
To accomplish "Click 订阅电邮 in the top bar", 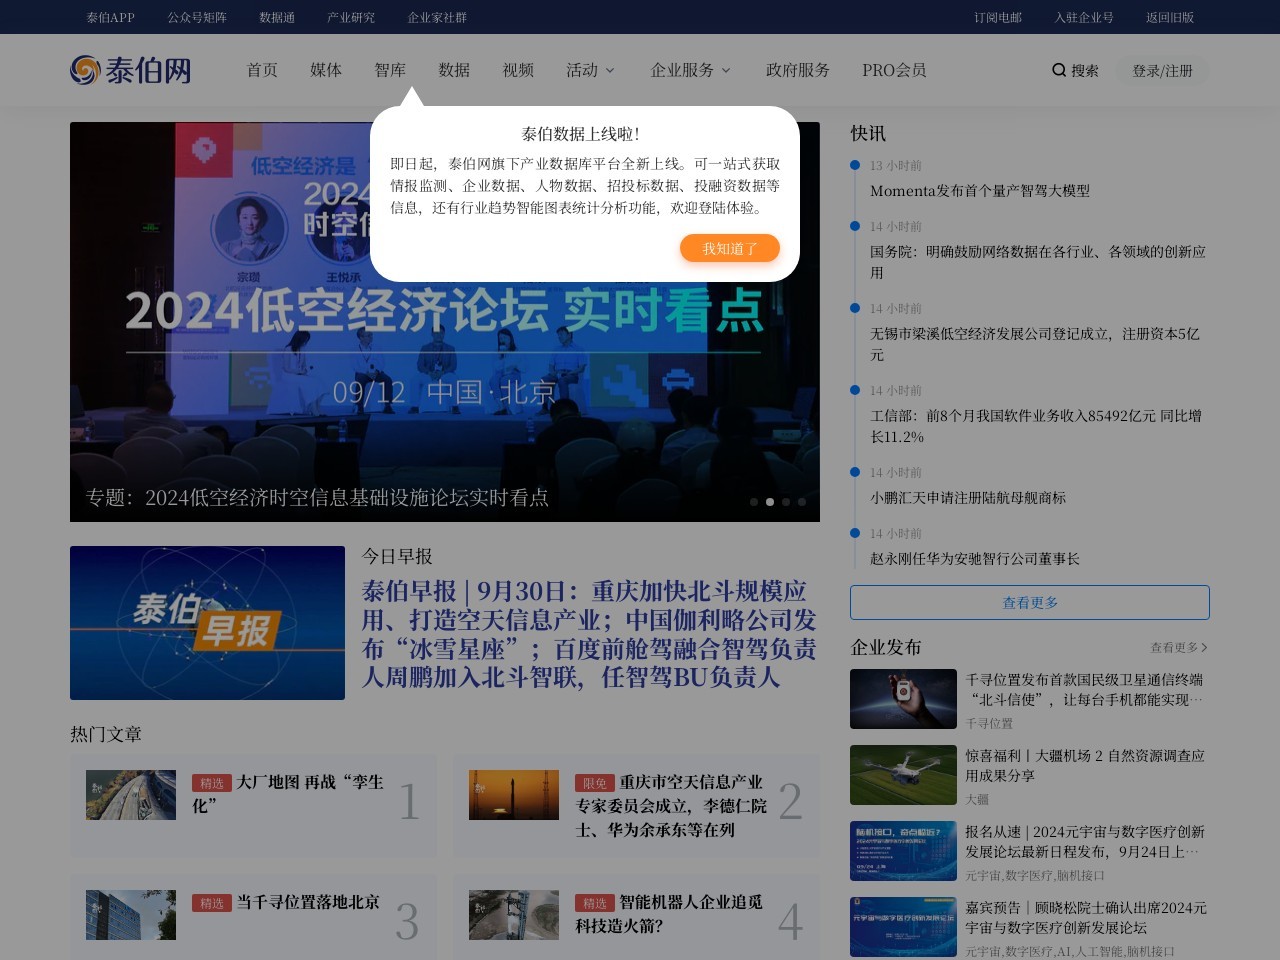I will point(997,17).
